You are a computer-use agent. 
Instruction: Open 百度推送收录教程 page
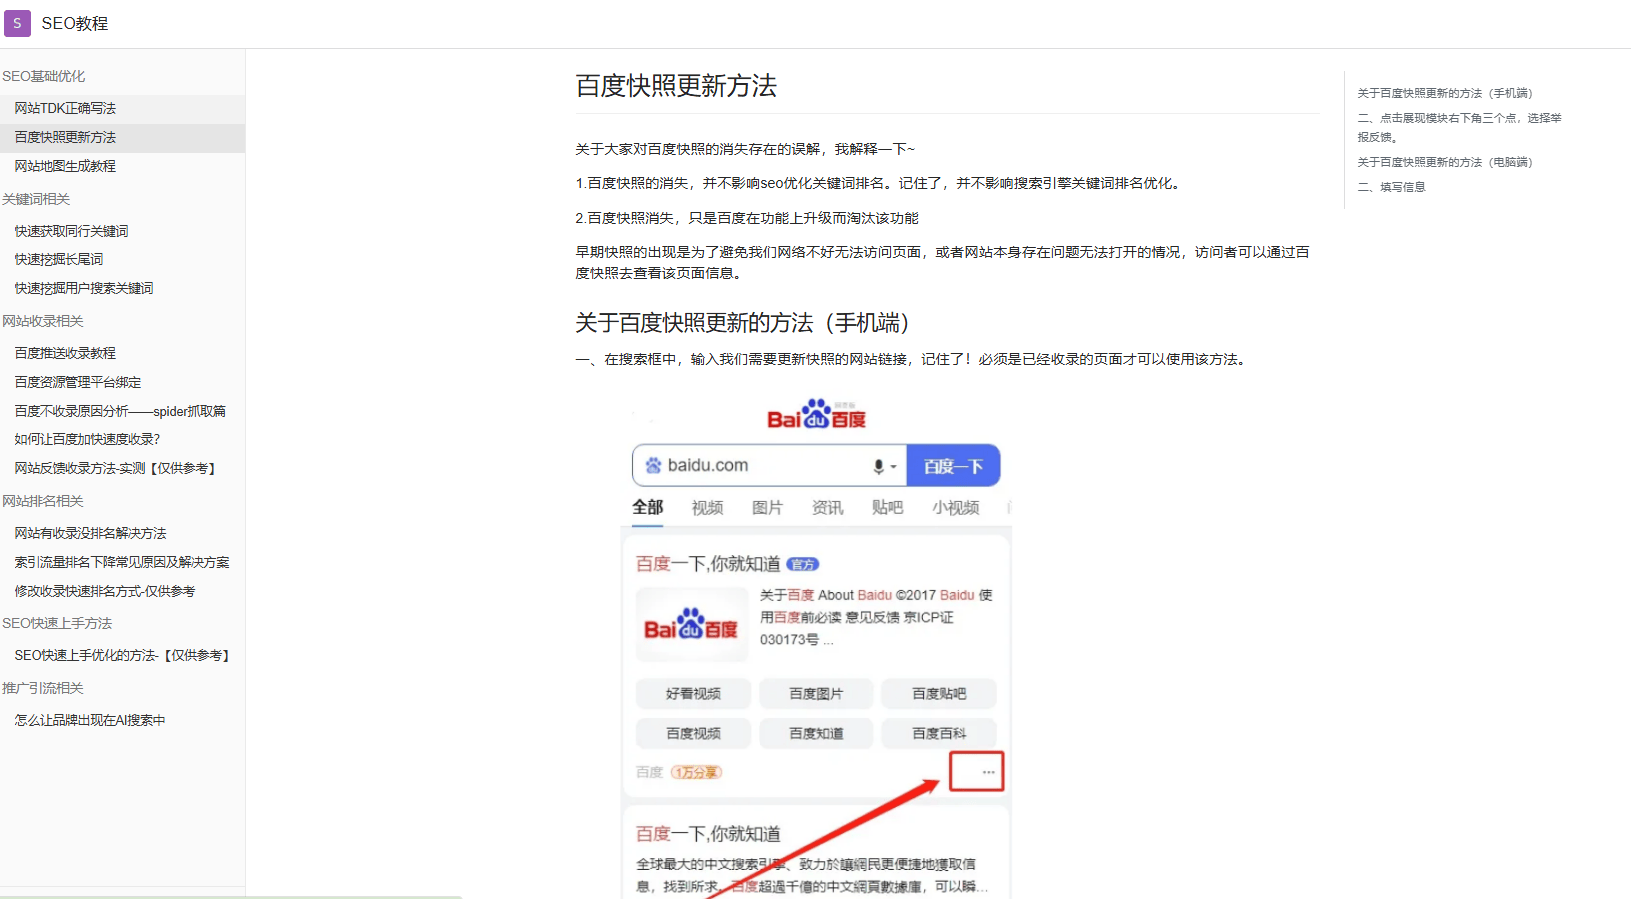pyautogui.click(x=65, y=353)
